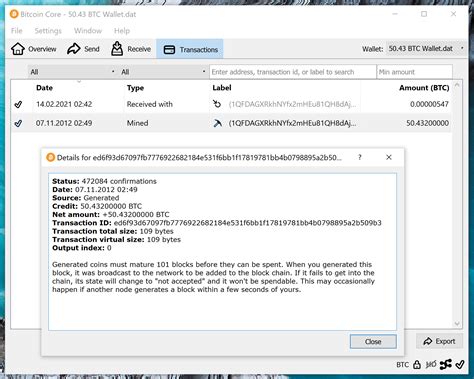The width and height of the screenshot is (474, 379).
Task: Click the Net amount line in details
Action: (x=111, y=215)
